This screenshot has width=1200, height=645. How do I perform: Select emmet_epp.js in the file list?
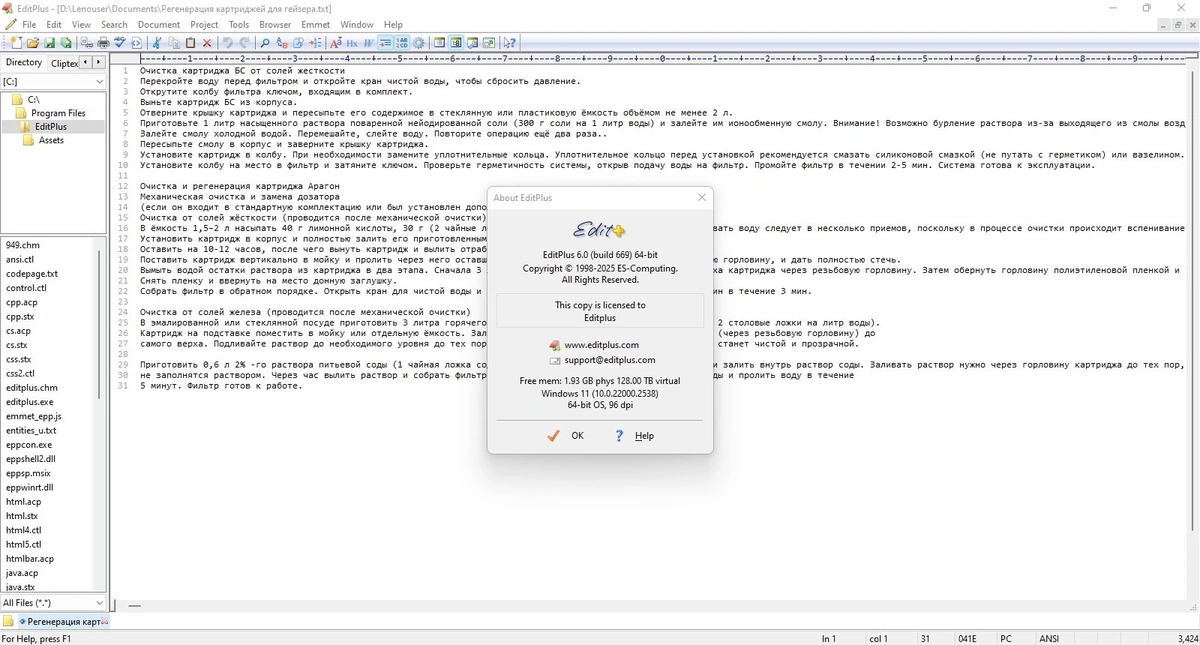33,416
